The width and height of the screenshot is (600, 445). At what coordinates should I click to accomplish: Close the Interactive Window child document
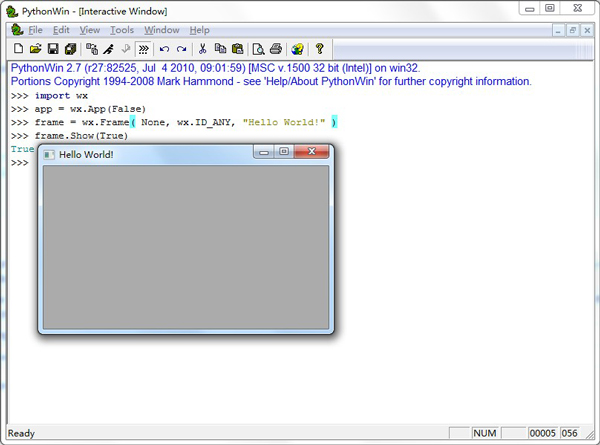point(587,30)
